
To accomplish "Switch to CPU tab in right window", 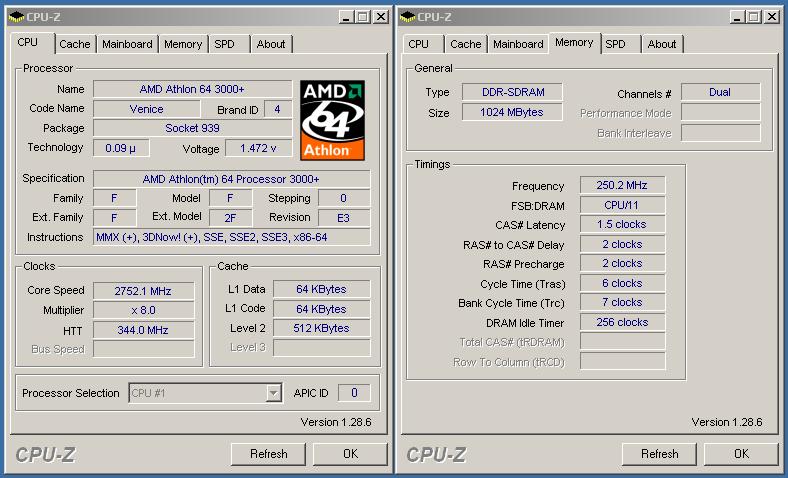I will [419, 44].
